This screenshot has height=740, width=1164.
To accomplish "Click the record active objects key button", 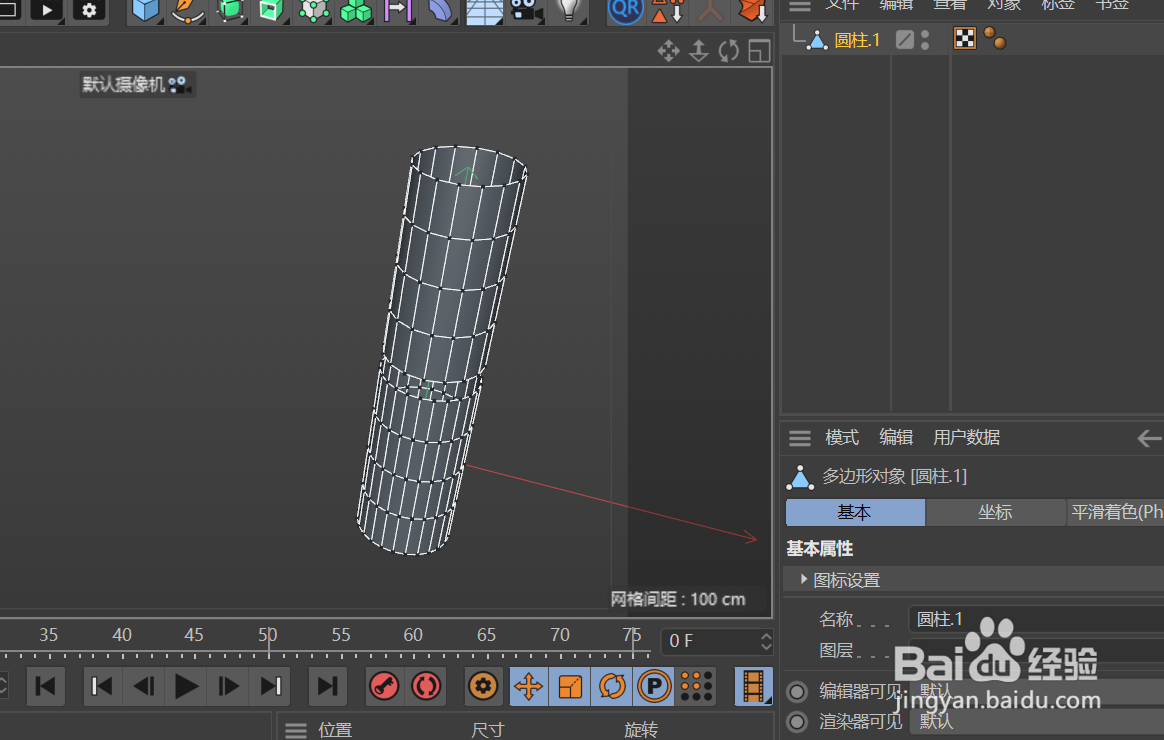I will point(385,687).
